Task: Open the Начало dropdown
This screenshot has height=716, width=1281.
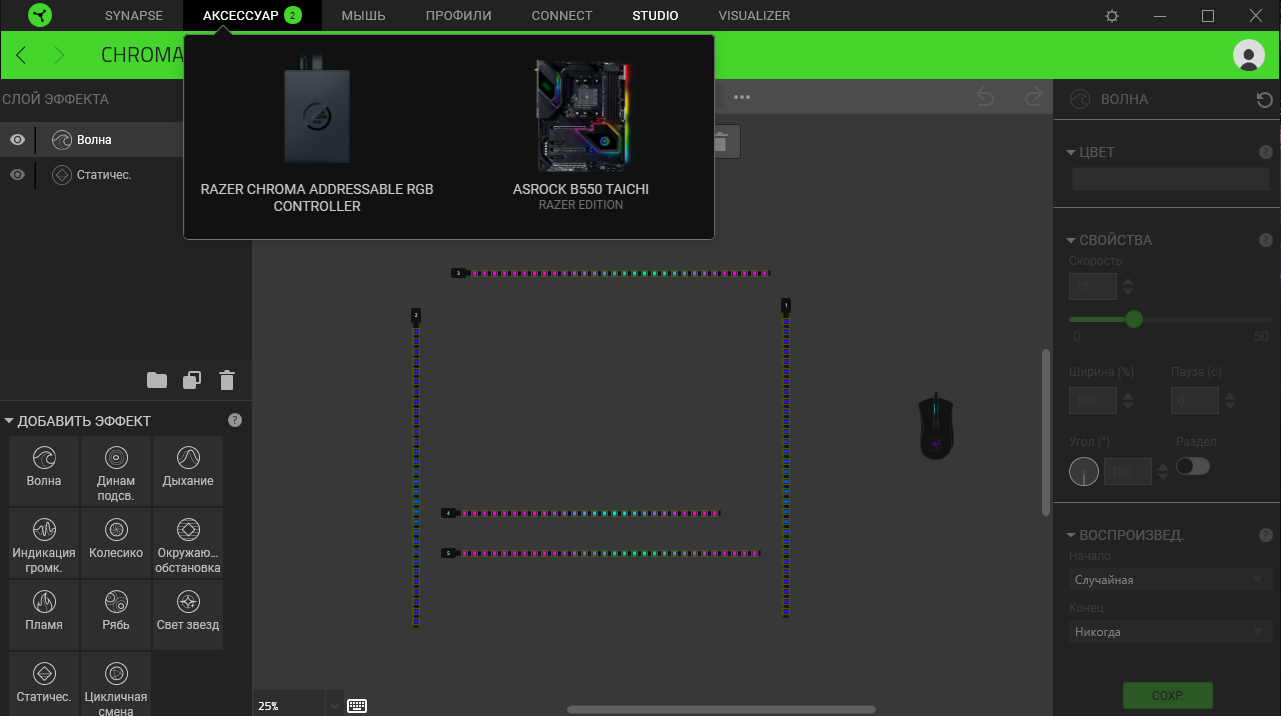Action: 1170,580
